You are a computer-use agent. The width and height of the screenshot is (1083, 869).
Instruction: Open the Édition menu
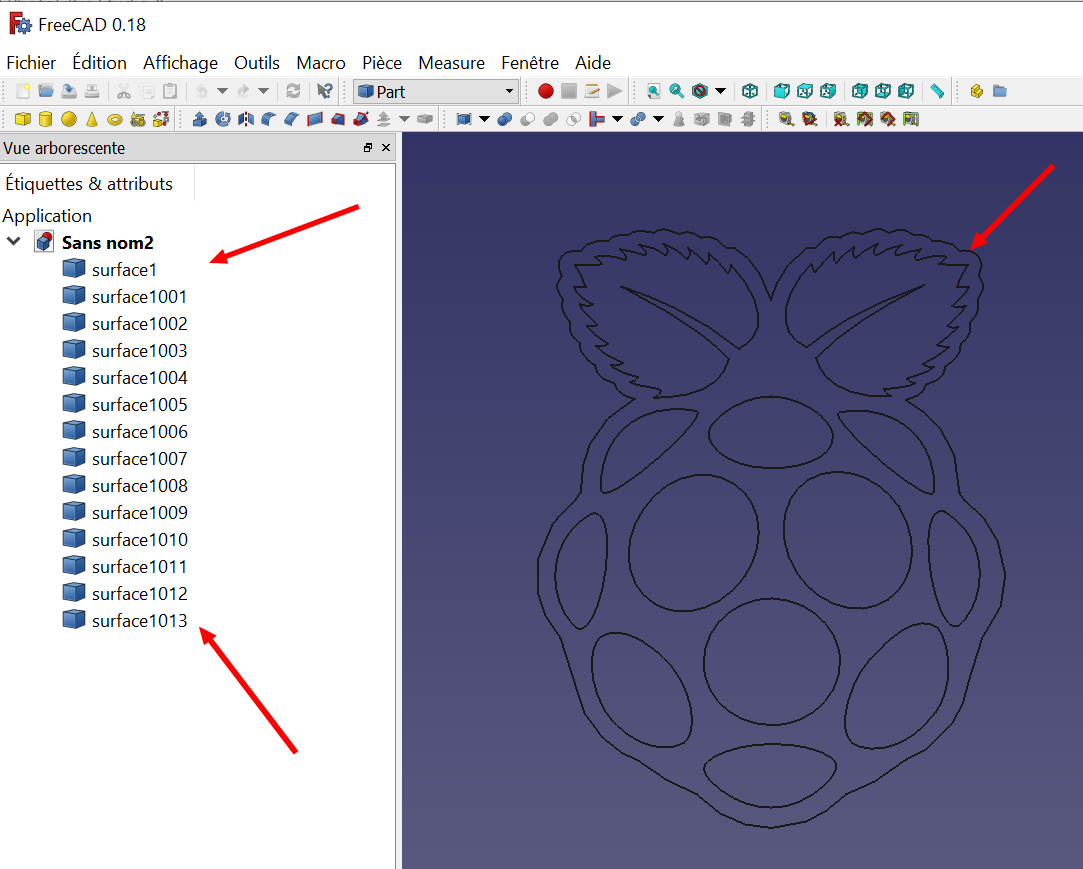pyautogui.click(x=99, y=63)
